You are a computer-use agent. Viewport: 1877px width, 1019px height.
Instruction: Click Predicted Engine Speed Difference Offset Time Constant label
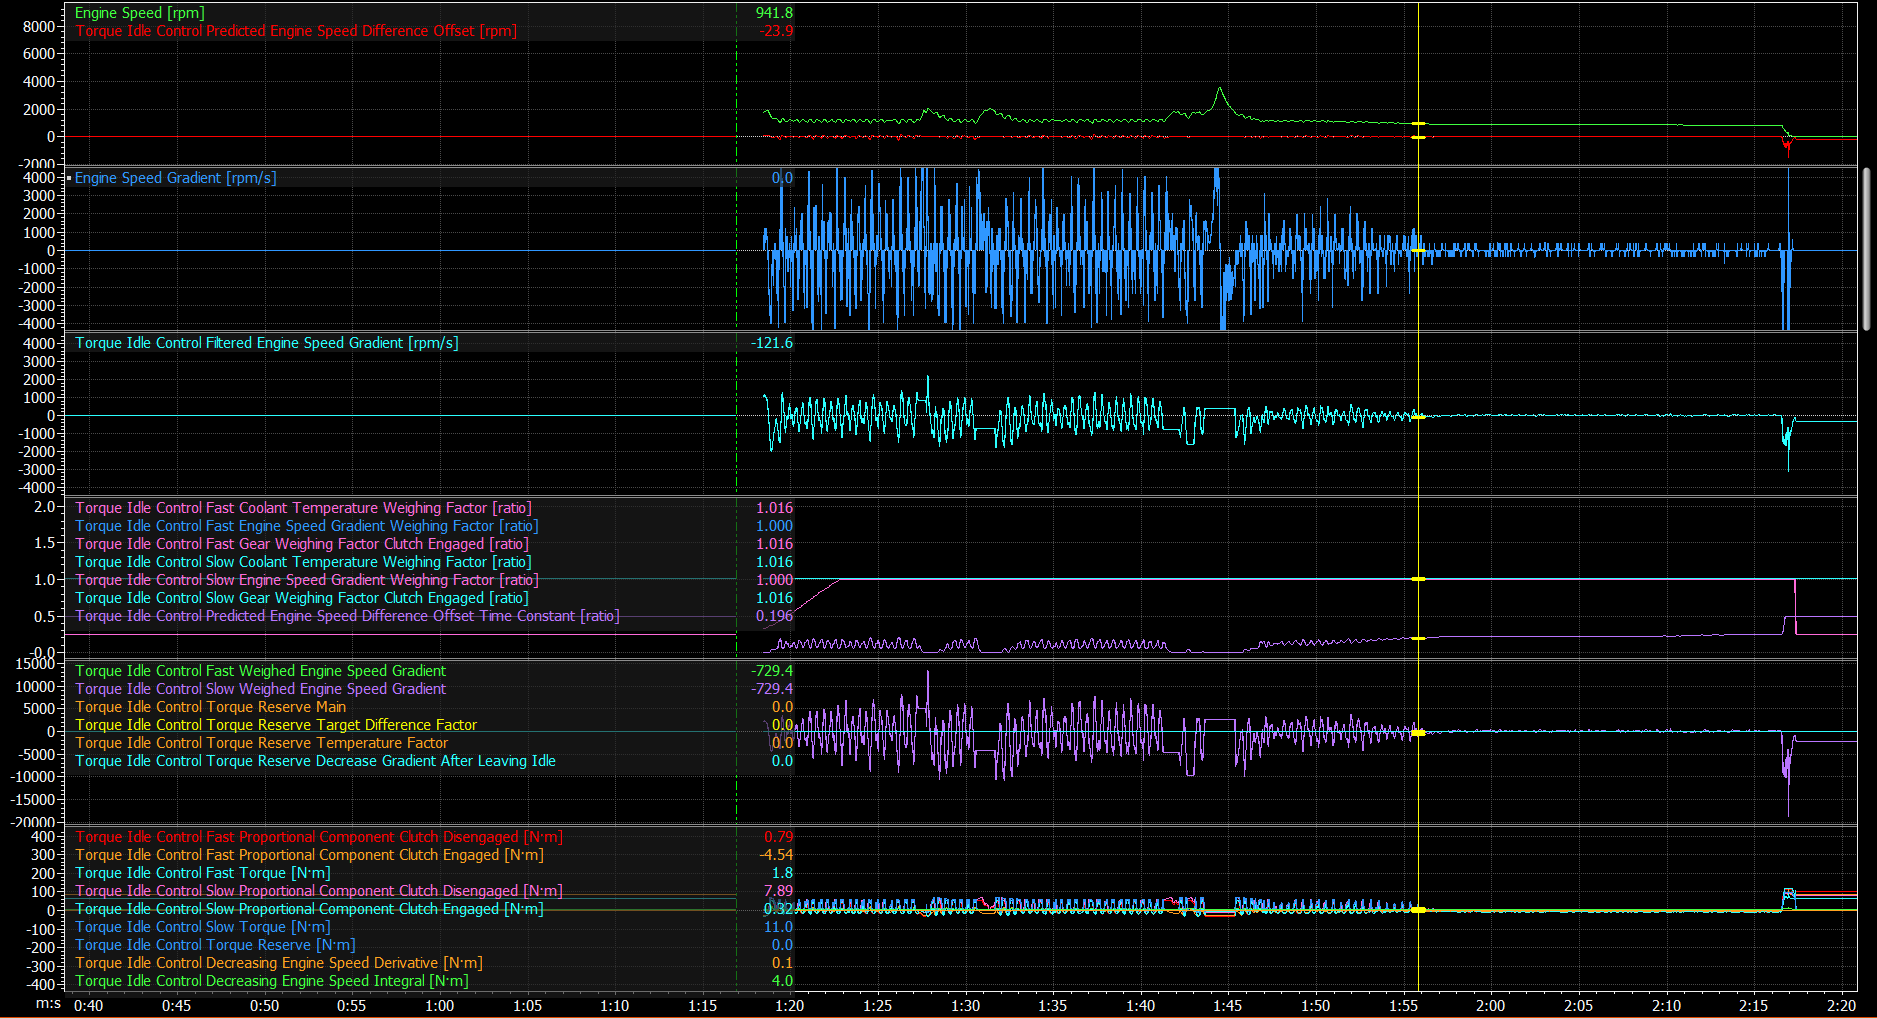(x=347, y=616)
